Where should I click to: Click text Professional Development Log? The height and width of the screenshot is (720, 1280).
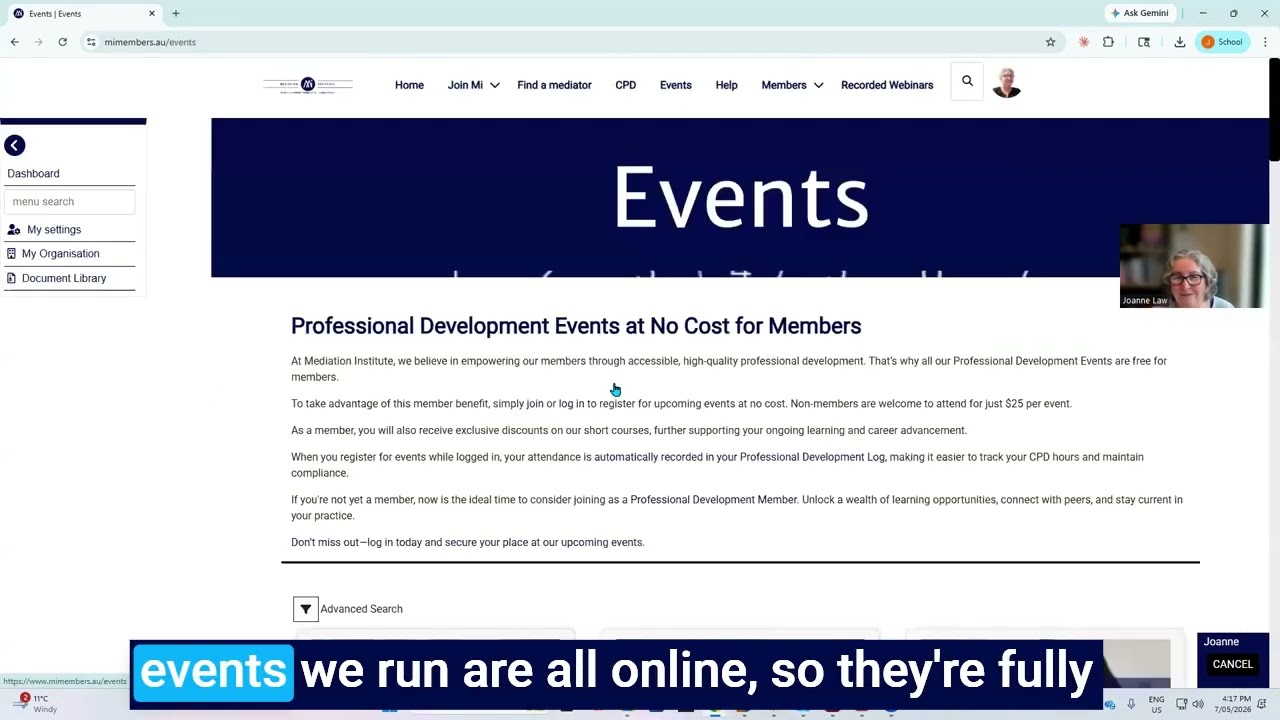(x=812, y=457)
